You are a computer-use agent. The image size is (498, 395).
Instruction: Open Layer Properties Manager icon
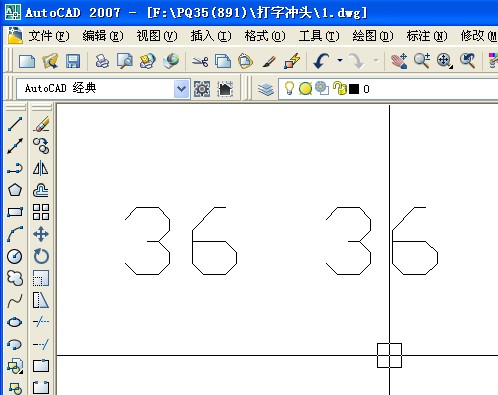click(266, 89)
